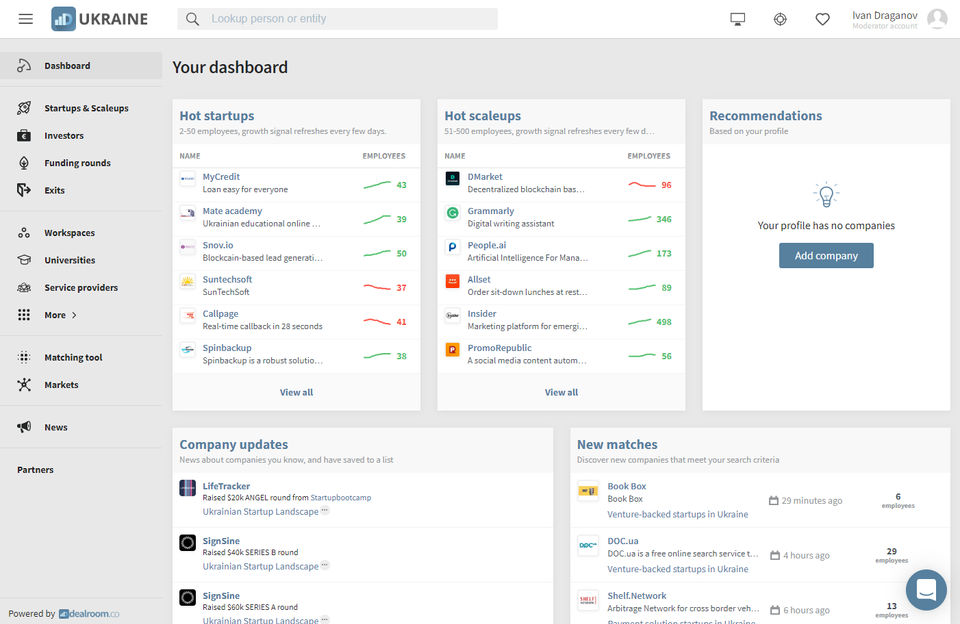Open Ivan Draganov account menu
Image resolution: width=960 pixels, height=624 pixels.
point(885,19)
